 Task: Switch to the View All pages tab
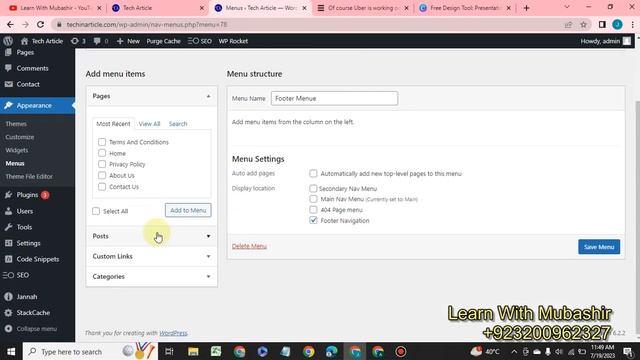coord(149,124)
